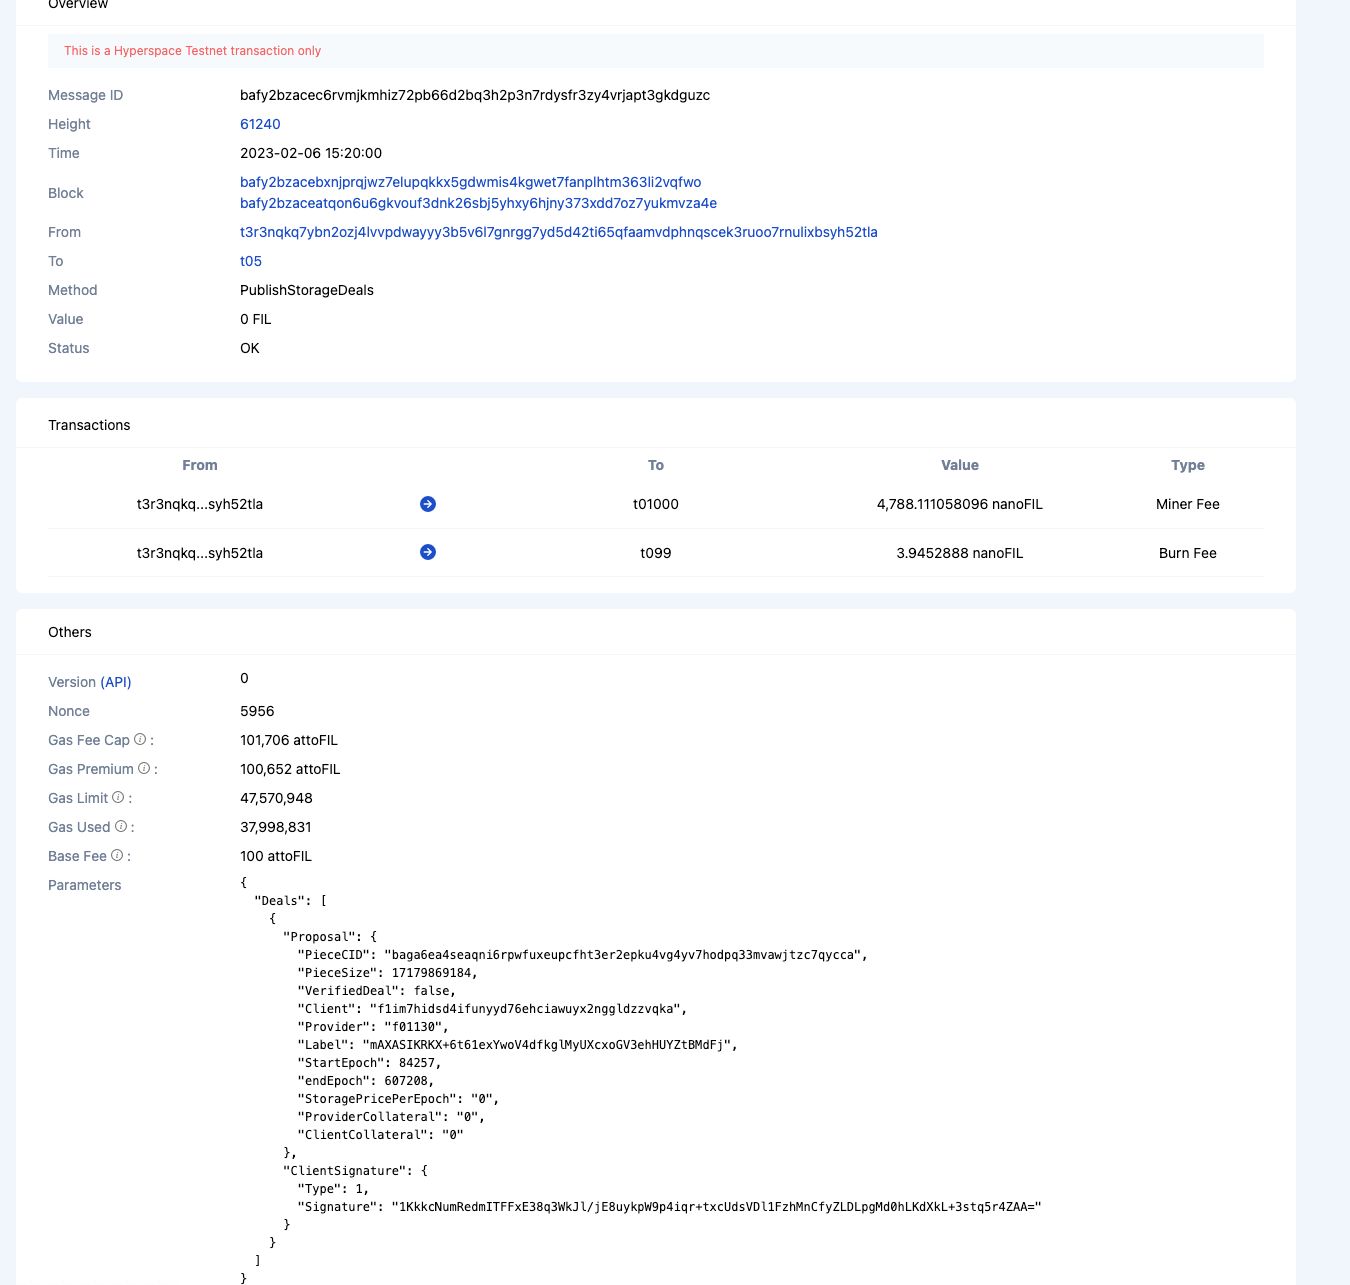
Task: Click From address in Burn Fee row
Action: point(200,553)
